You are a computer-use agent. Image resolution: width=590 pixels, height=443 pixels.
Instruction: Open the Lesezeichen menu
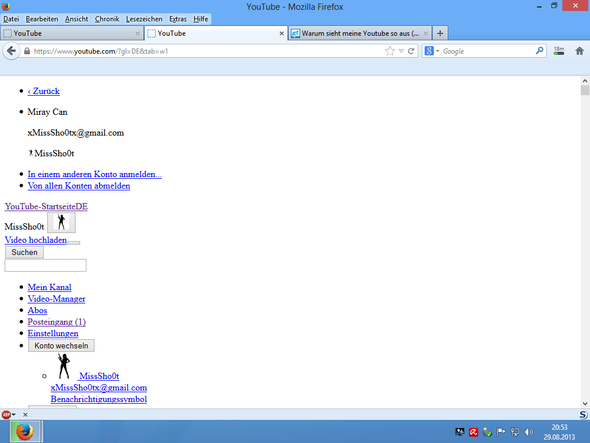(x=144, y=19)
